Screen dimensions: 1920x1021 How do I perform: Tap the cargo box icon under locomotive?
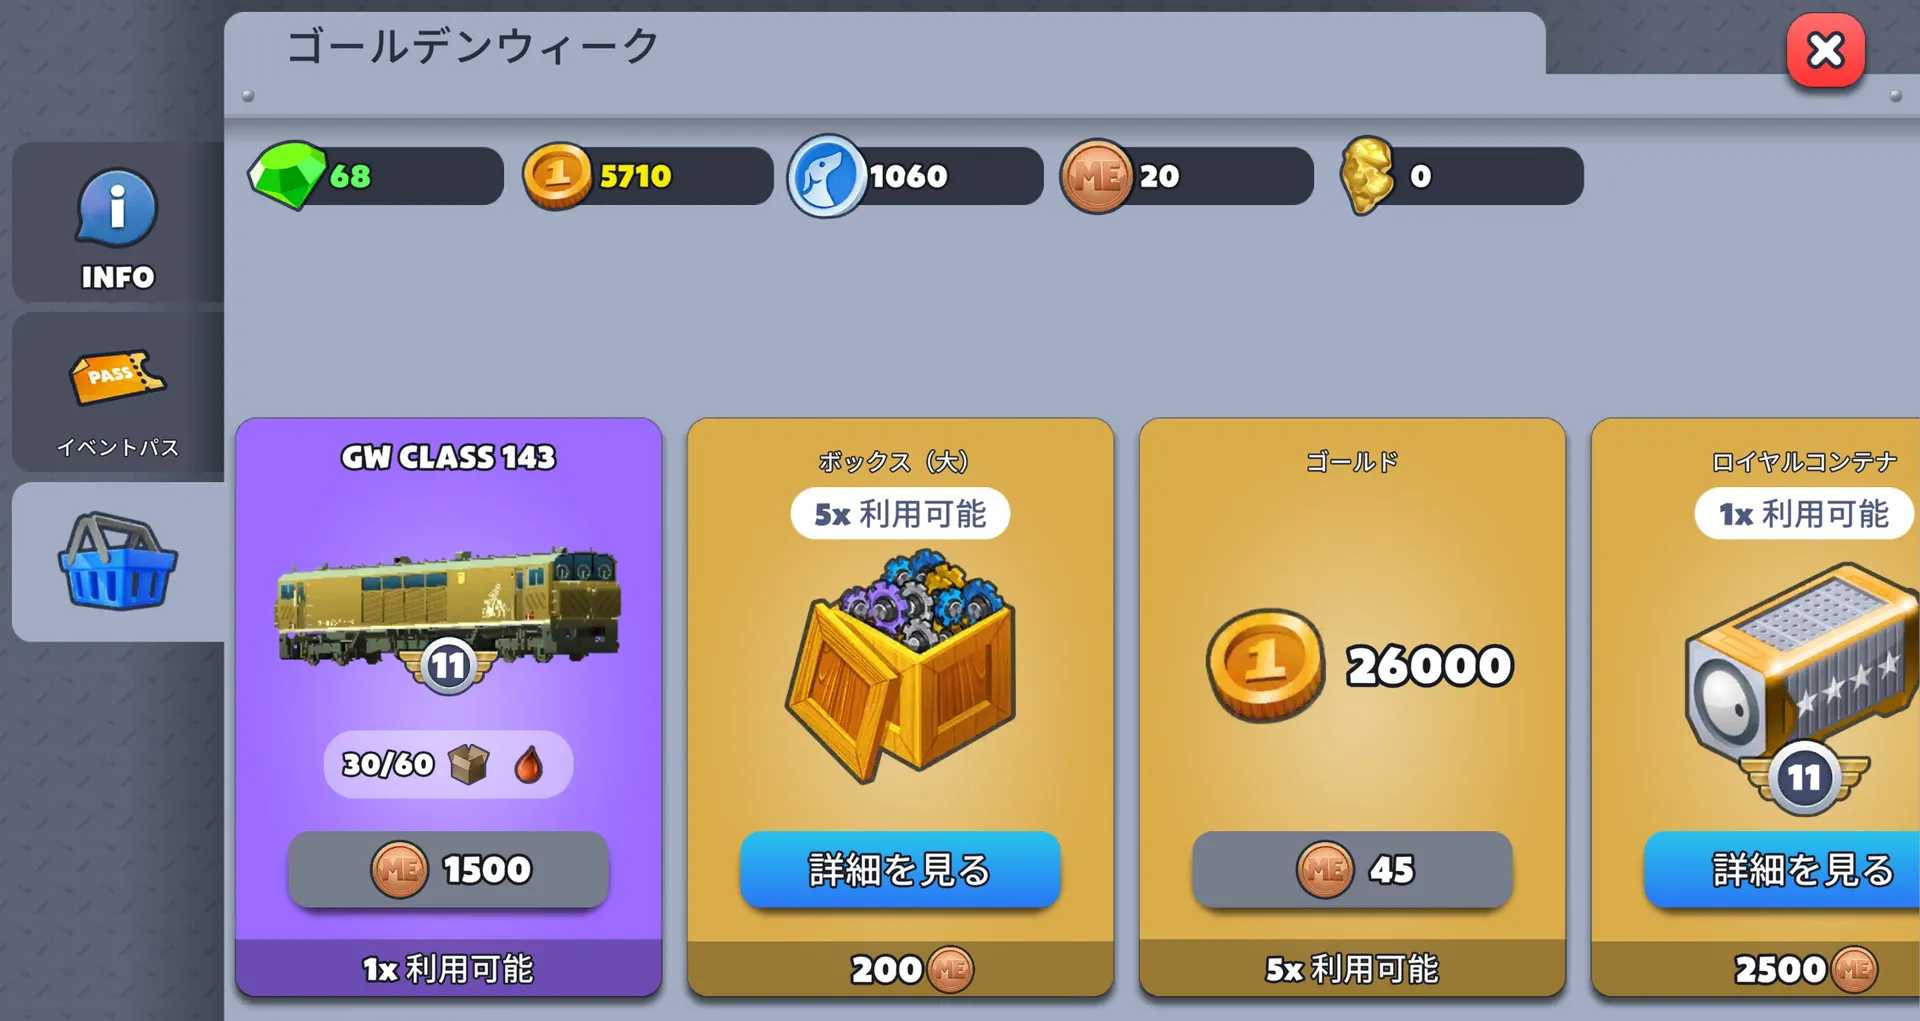coord(468,765)
